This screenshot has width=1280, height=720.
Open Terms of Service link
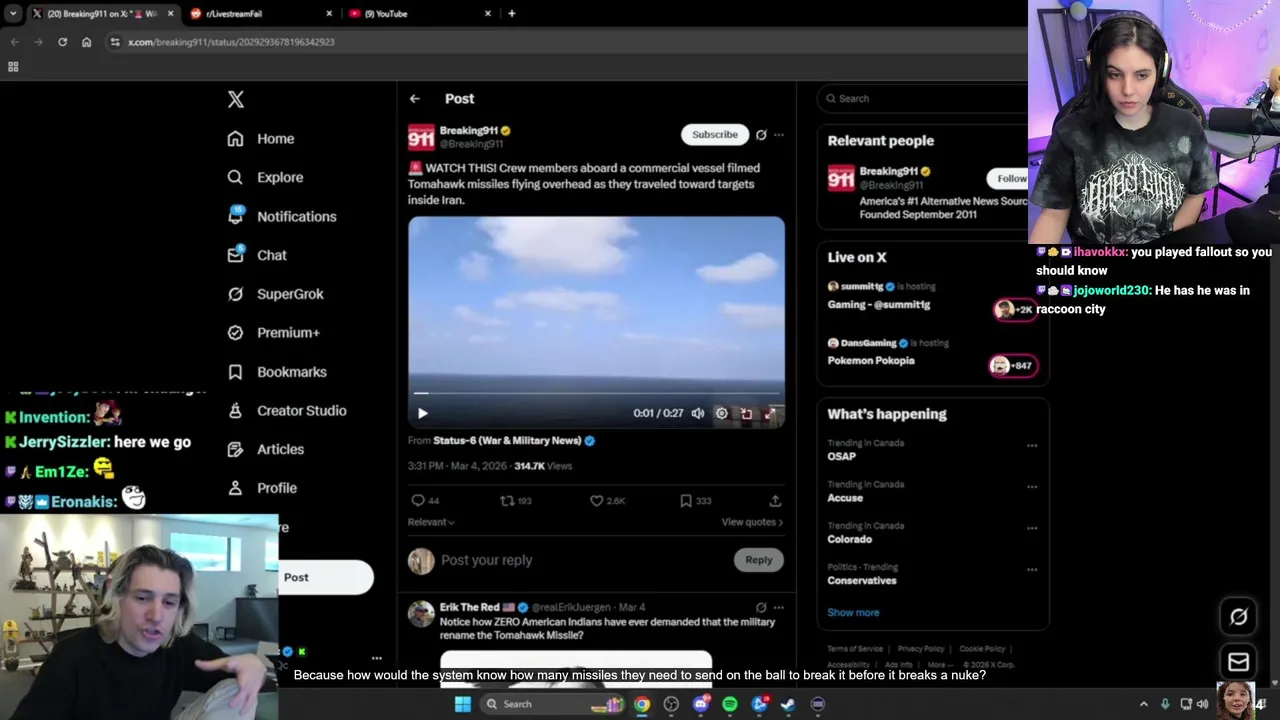tap(855, 649)
